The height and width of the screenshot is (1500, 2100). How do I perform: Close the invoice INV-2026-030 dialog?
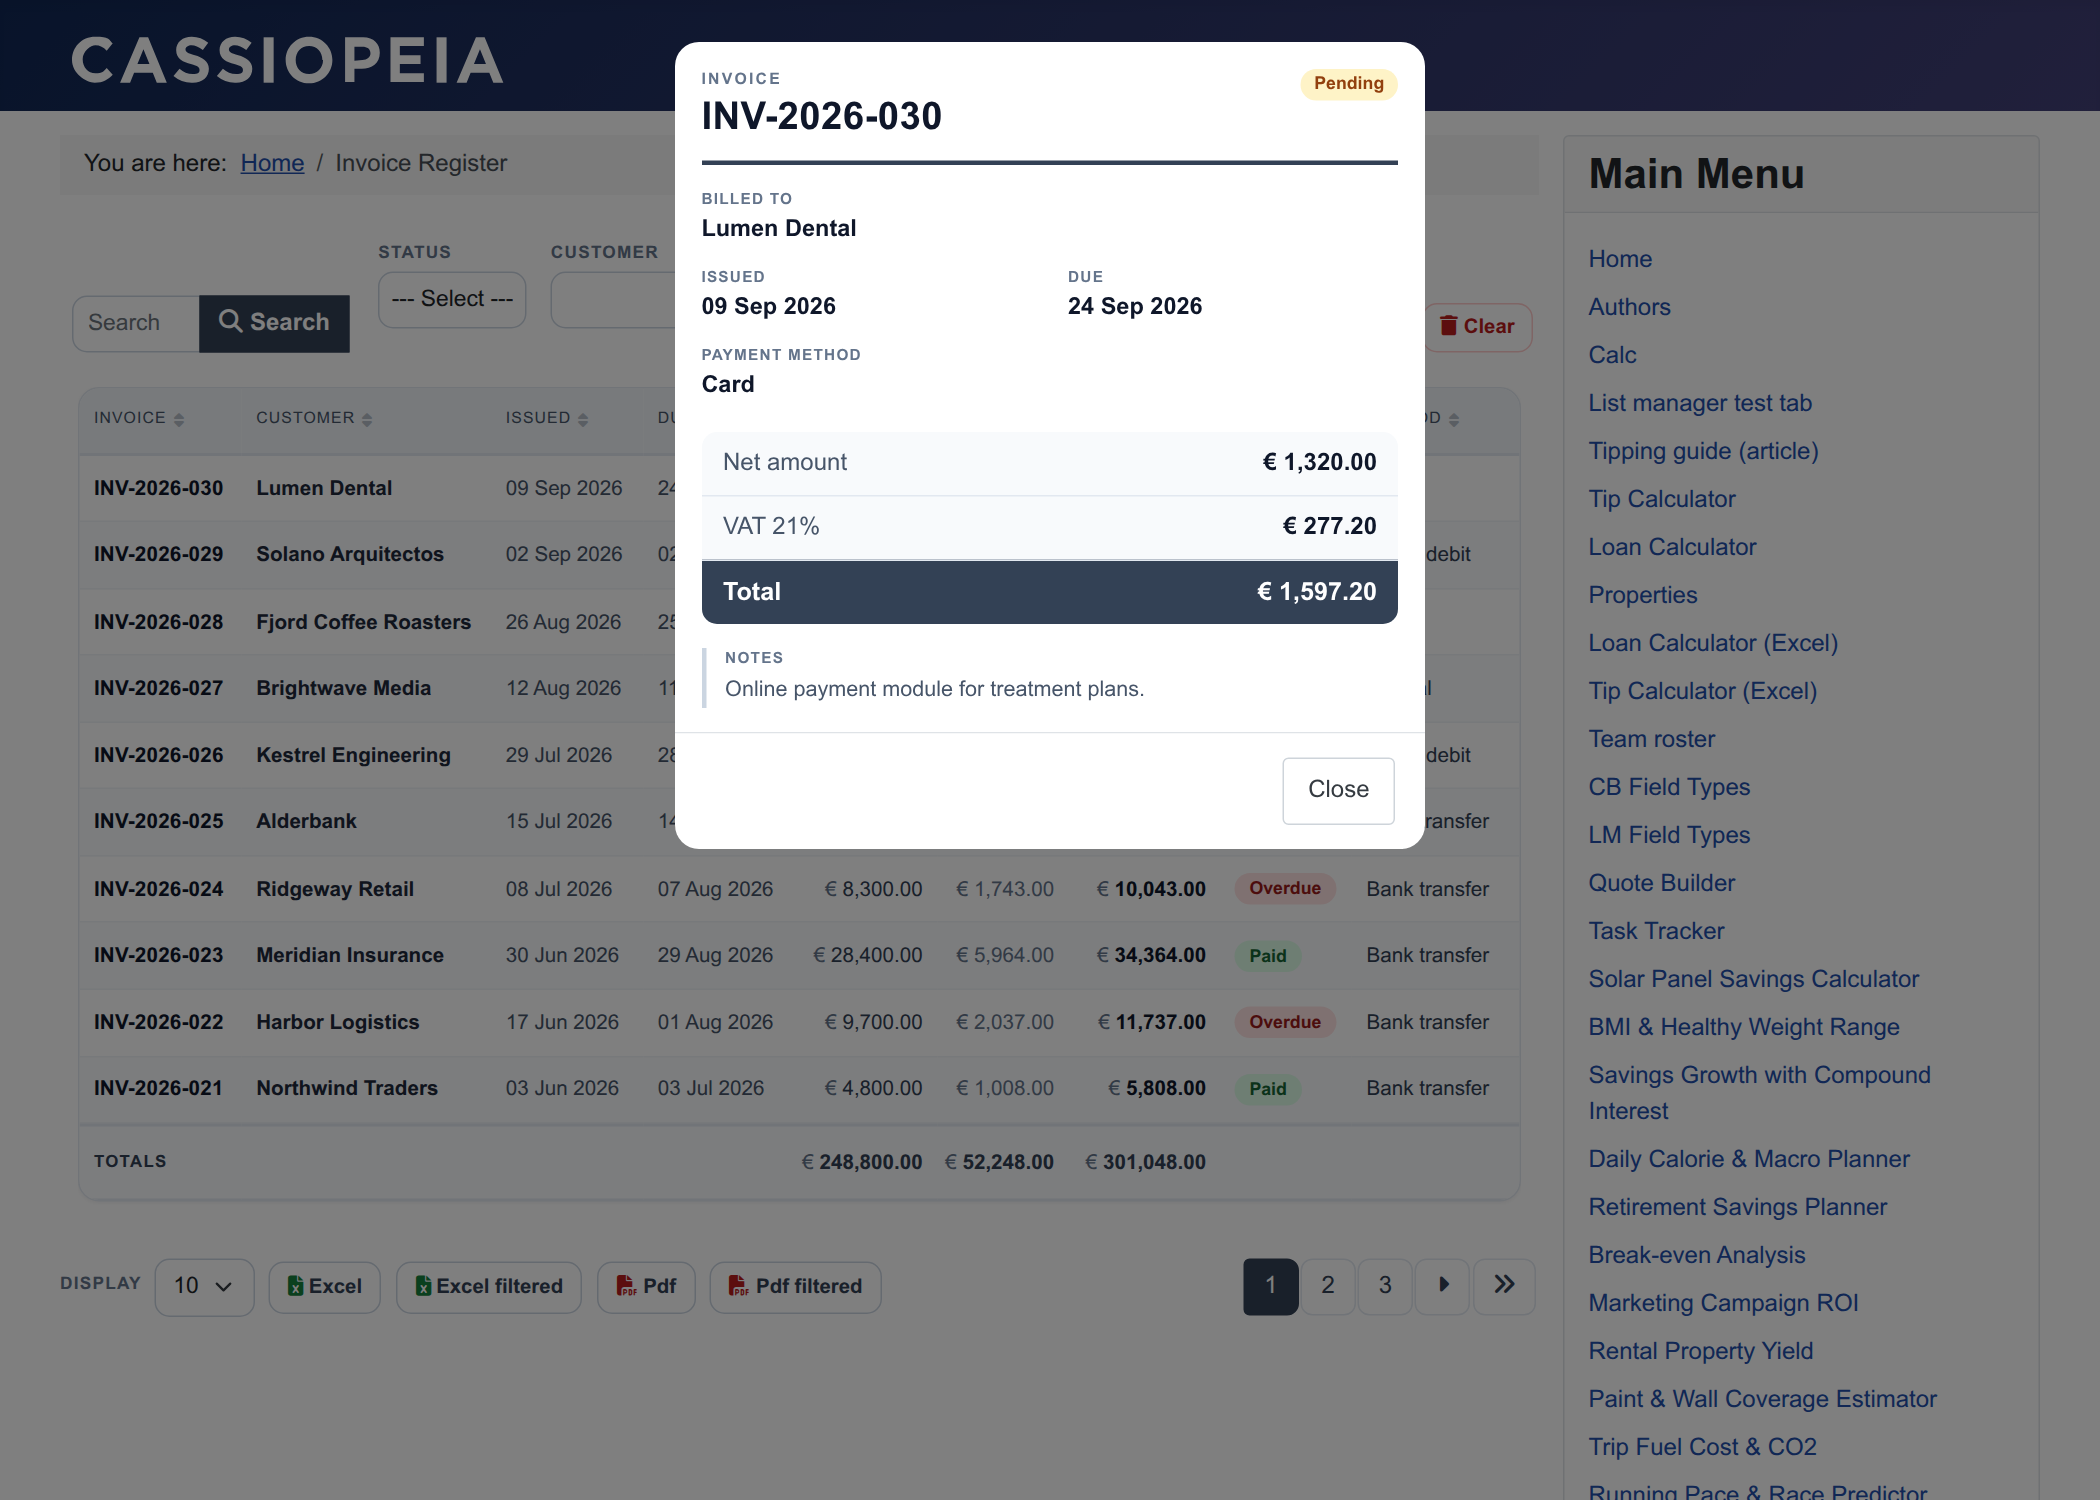point(1338,790)
